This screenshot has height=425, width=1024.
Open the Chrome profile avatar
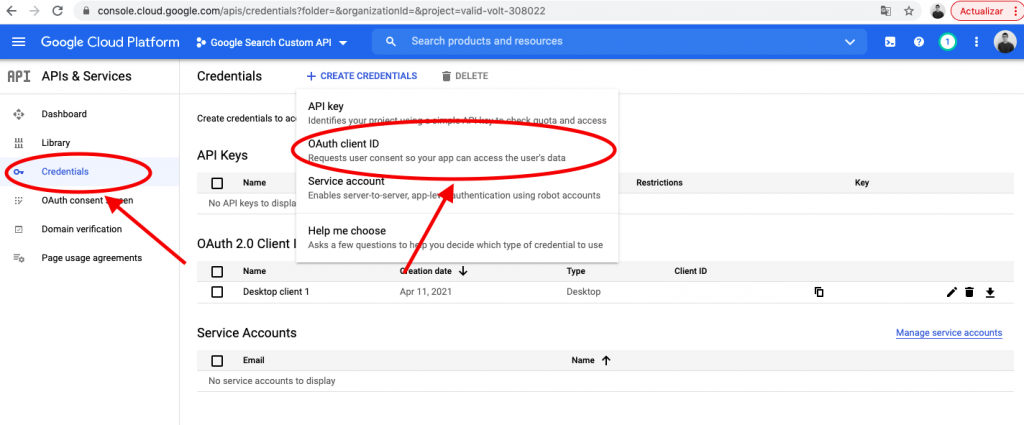(938, 11)
